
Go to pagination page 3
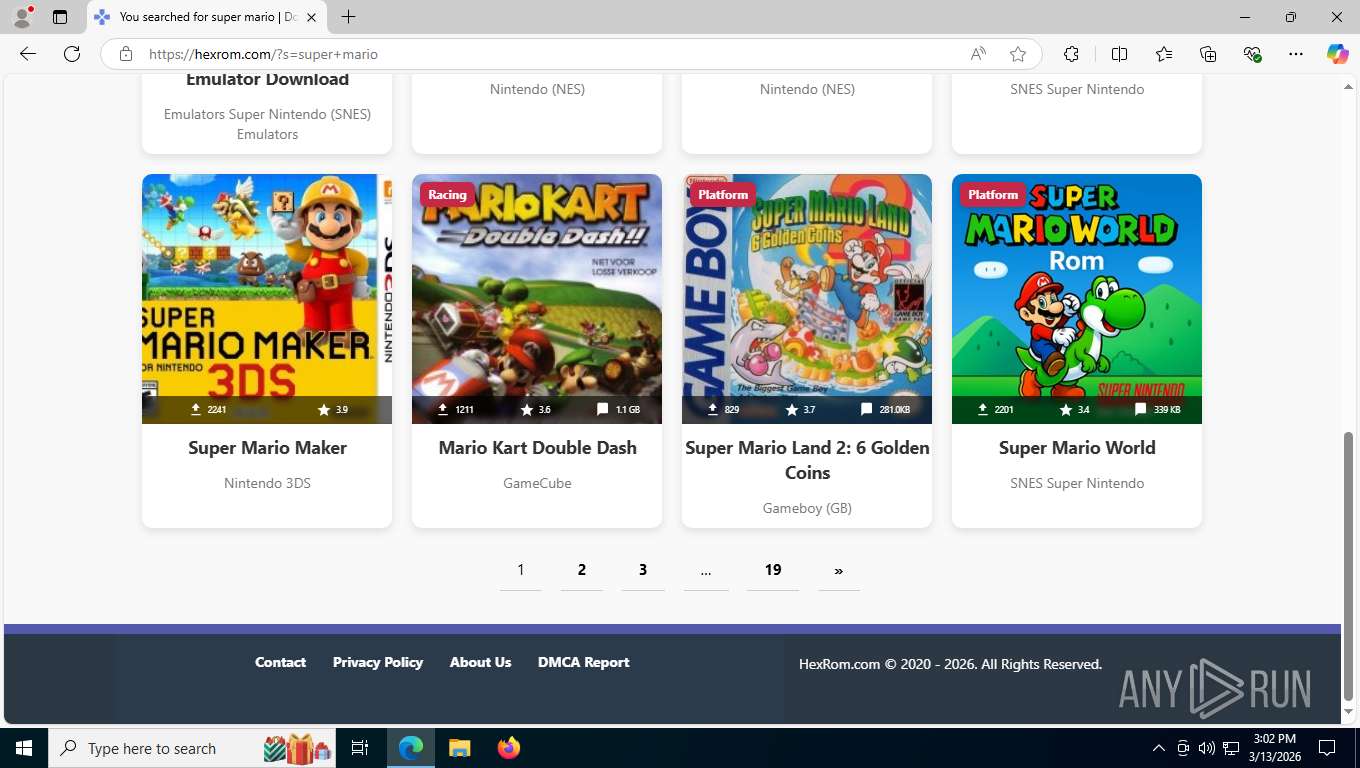(643, 570)
